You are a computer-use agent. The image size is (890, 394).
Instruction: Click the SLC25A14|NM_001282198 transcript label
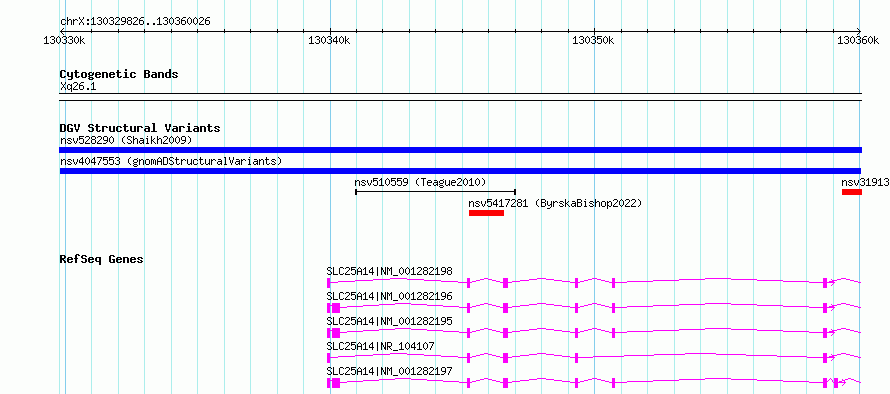tap(389, 271)
